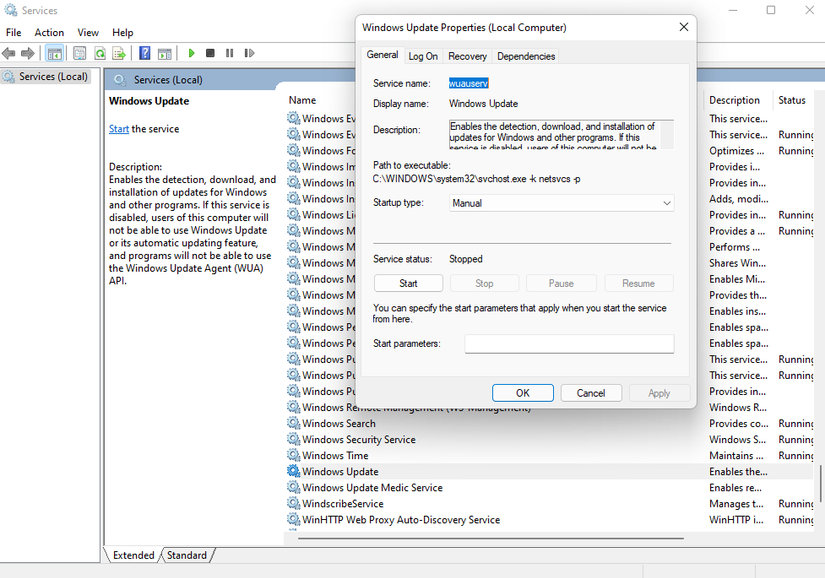Close the Windows Update Properties dialog

tap(683, 27)
